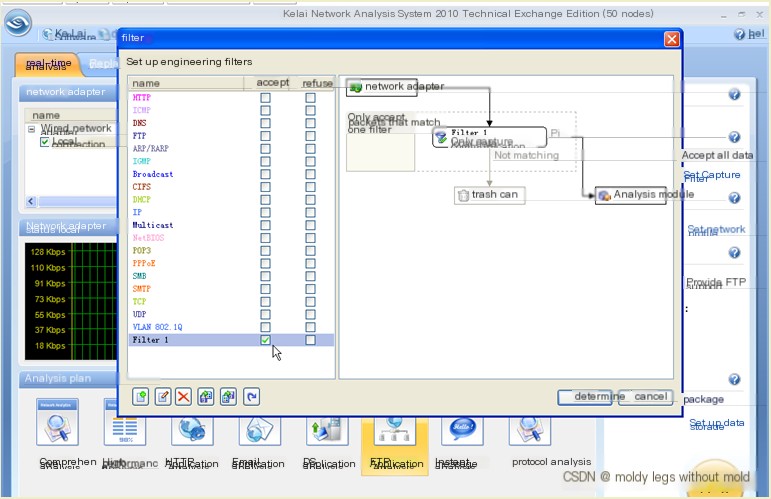Select the POP3 filter row
Image resolution: width=771 pixels, height=499 pixels.
pos(231,251)
